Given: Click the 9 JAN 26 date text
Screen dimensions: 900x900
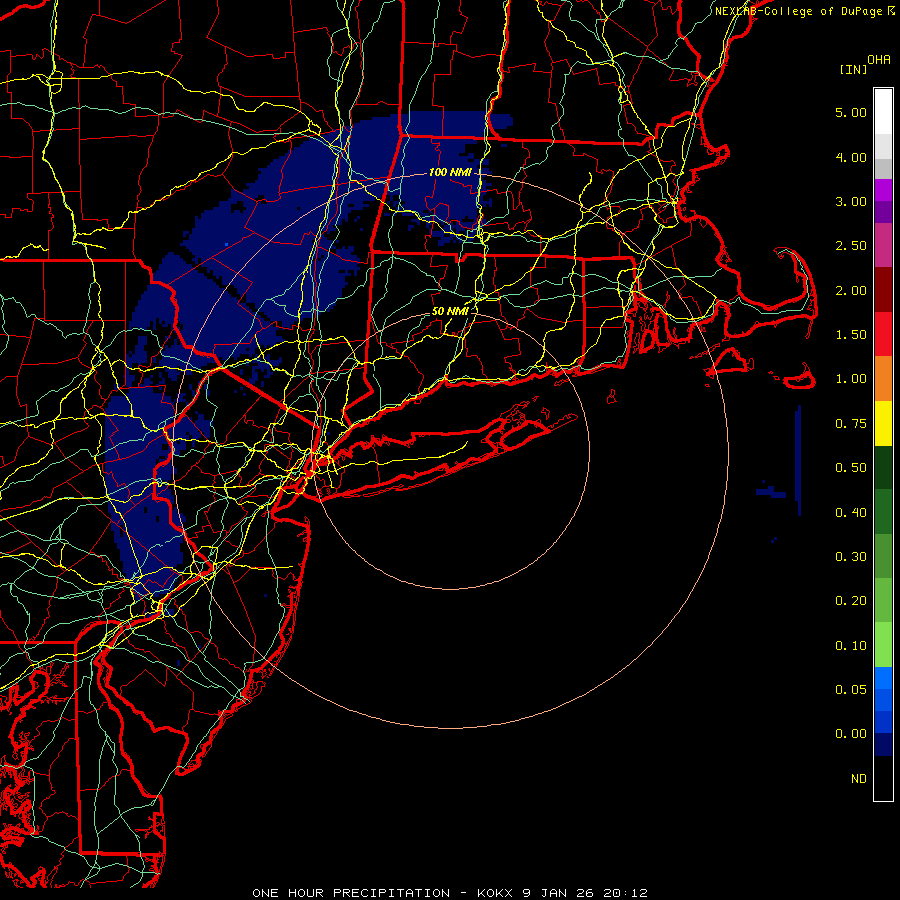Looking at the screenshot, I should pos(558,893).
